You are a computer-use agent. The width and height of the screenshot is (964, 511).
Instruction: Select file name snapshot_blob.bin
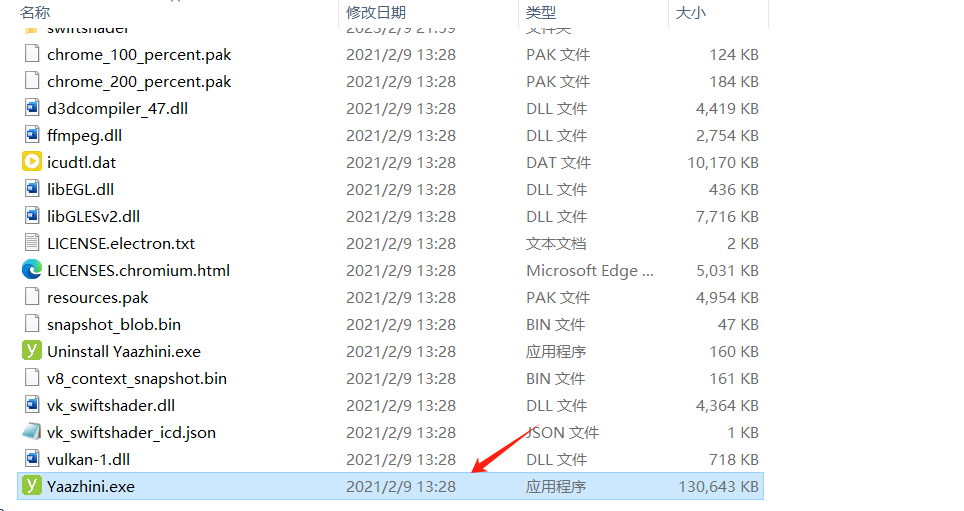(114, 325)
